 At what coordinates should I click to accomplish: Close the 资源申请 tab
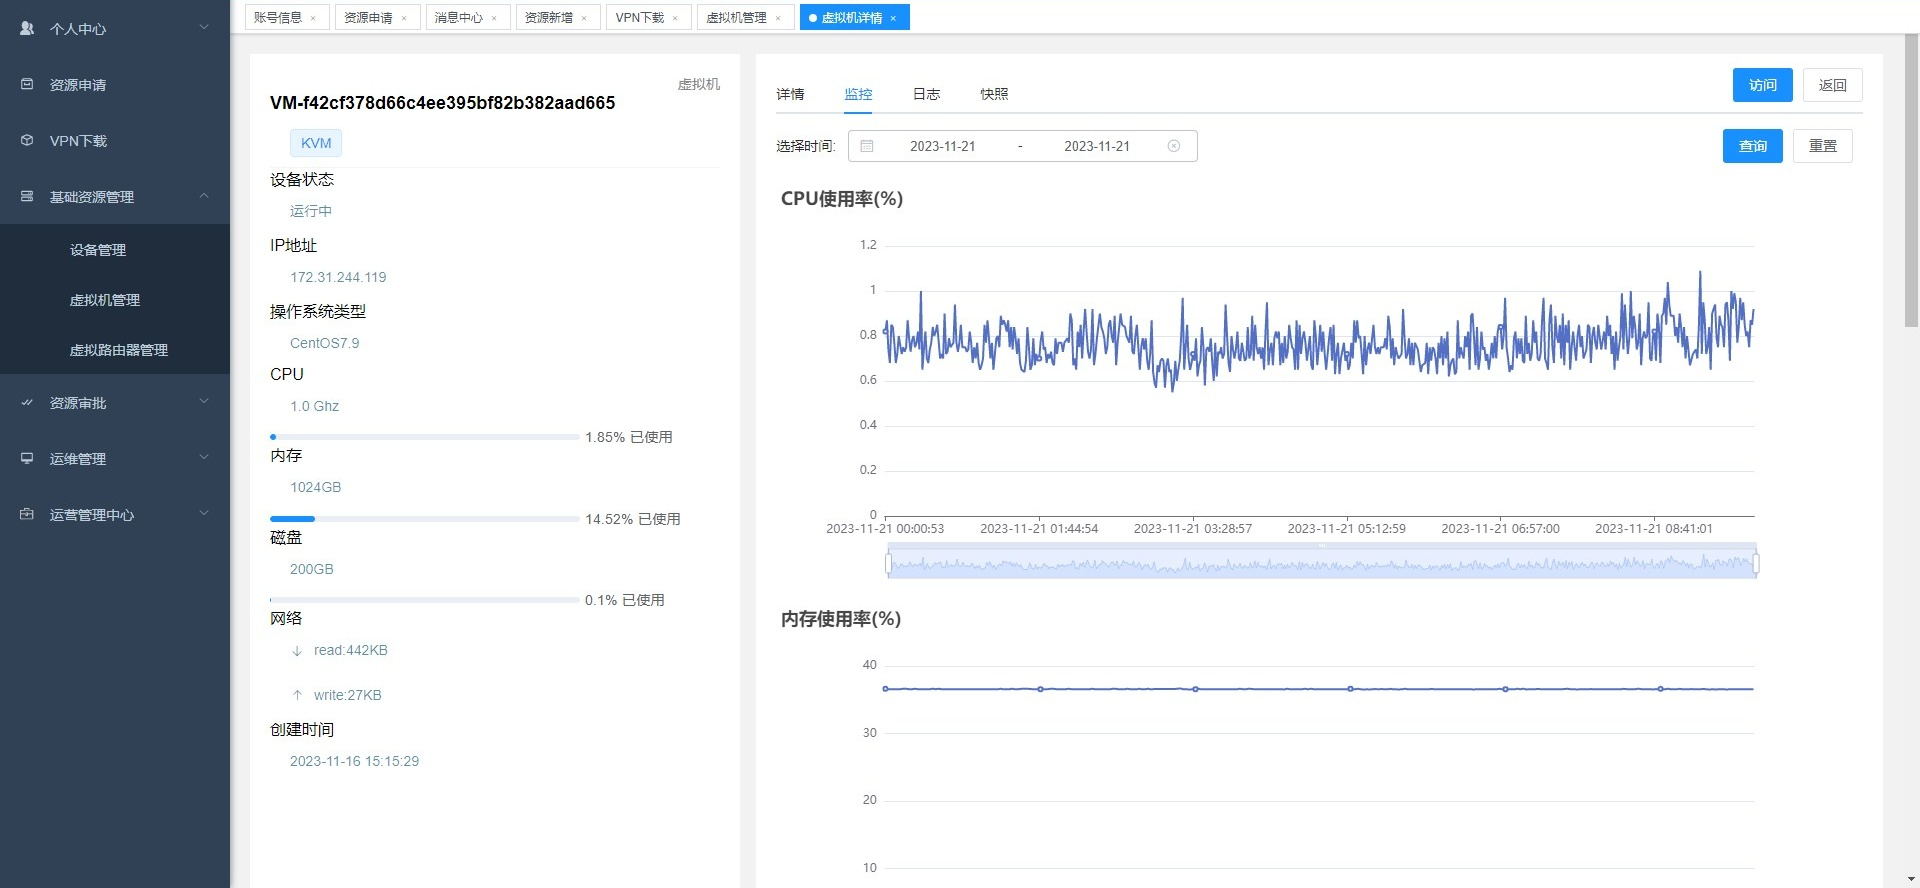(x=404, y=18)
